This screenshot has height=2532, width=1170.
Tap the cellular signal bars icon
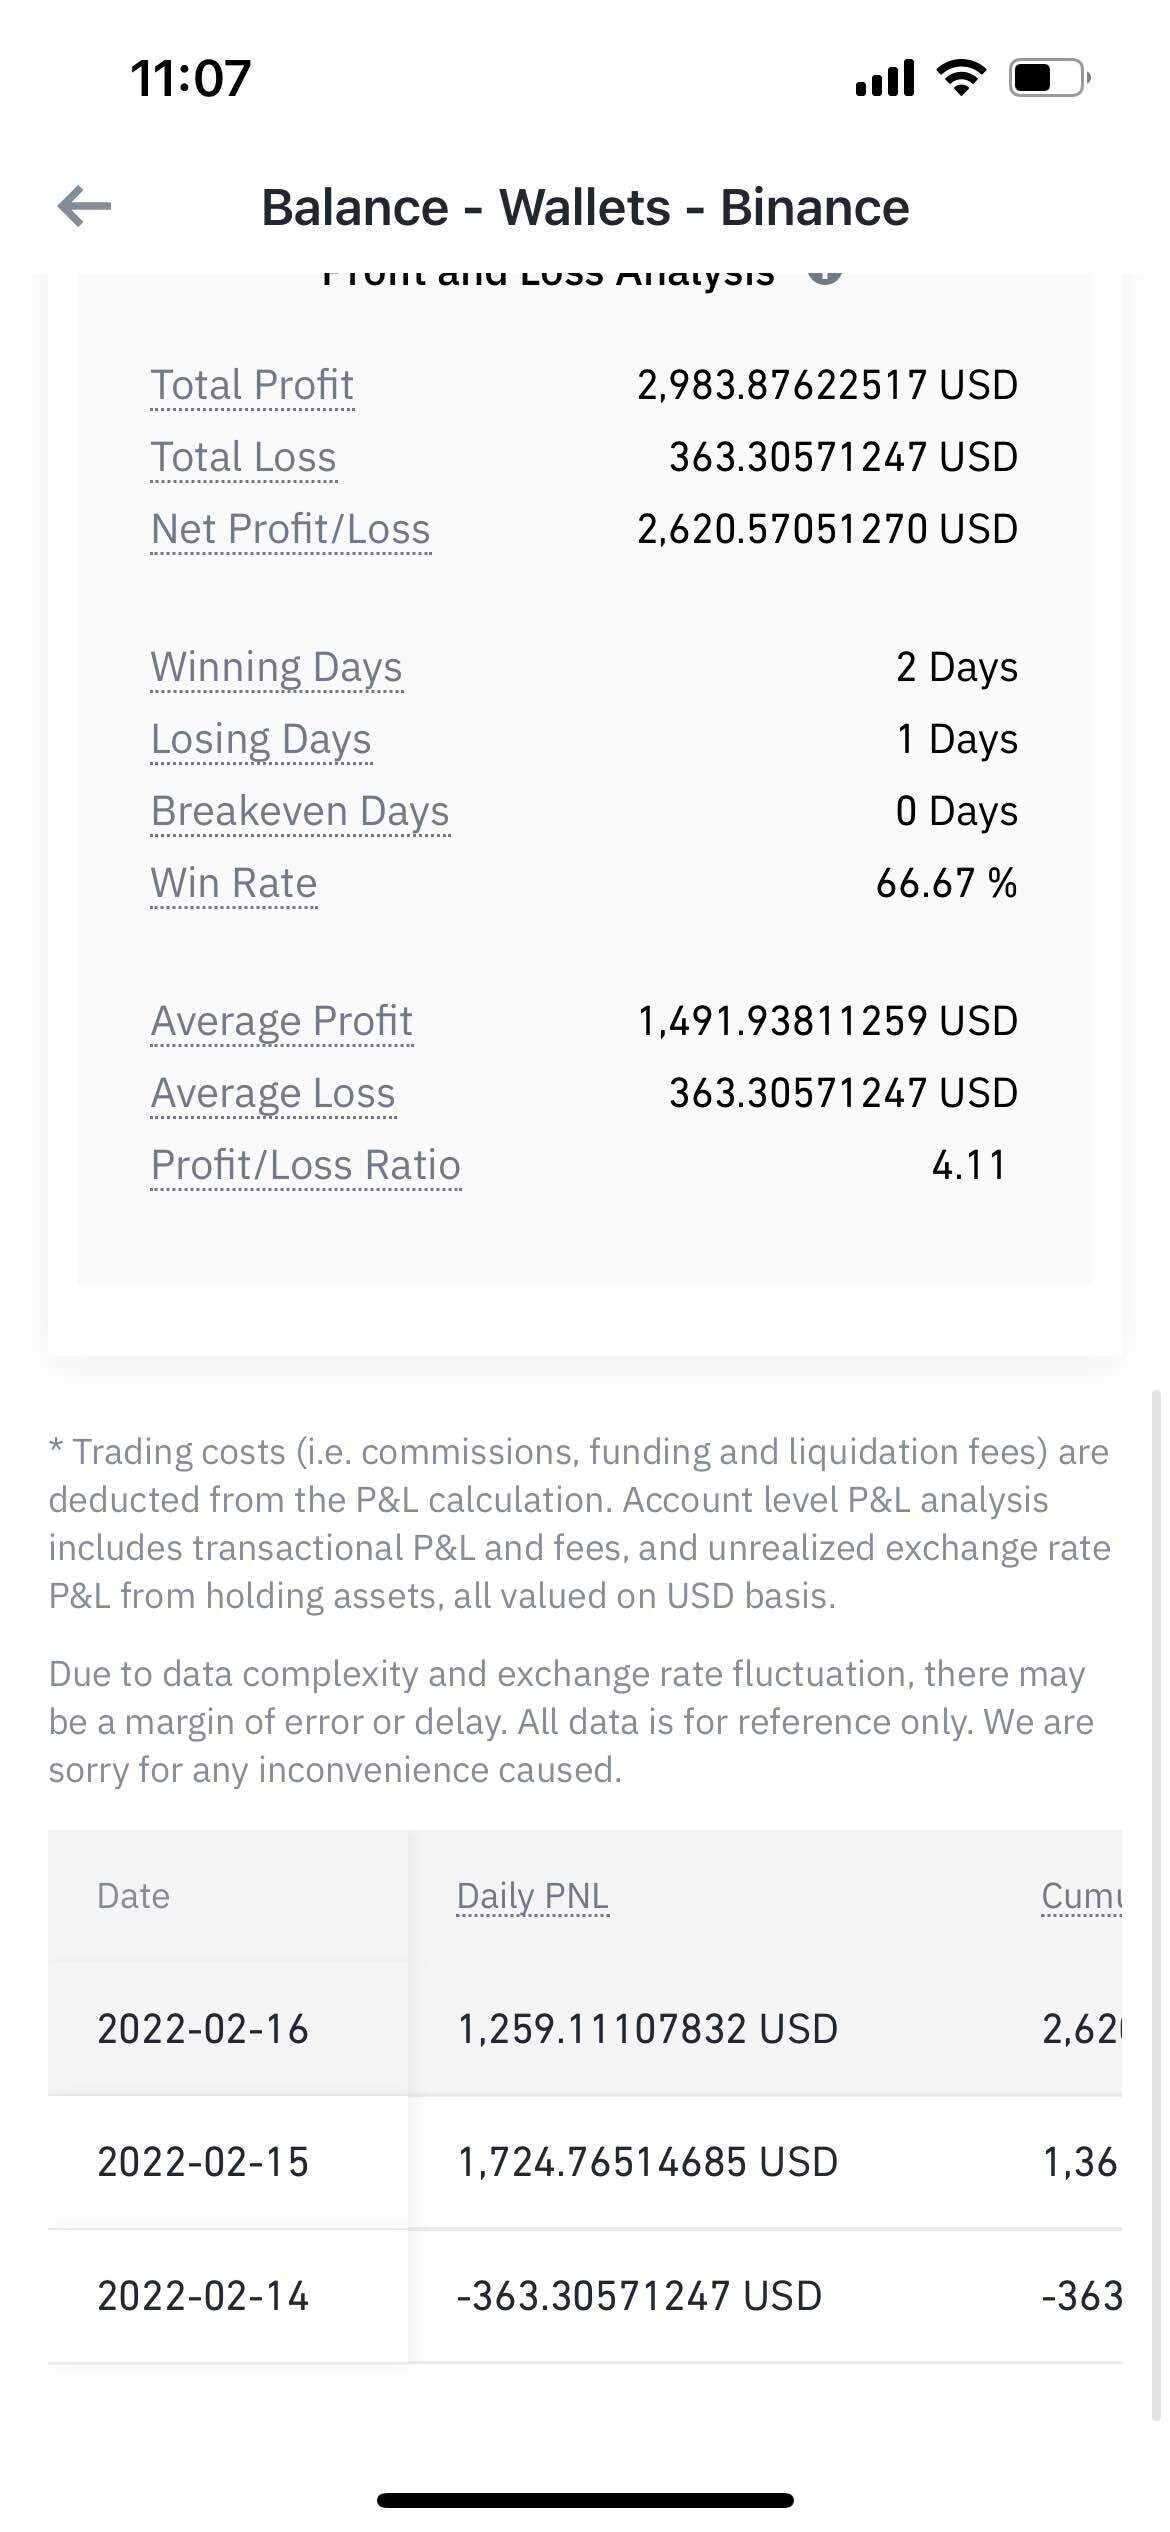(x=885, y=78)
